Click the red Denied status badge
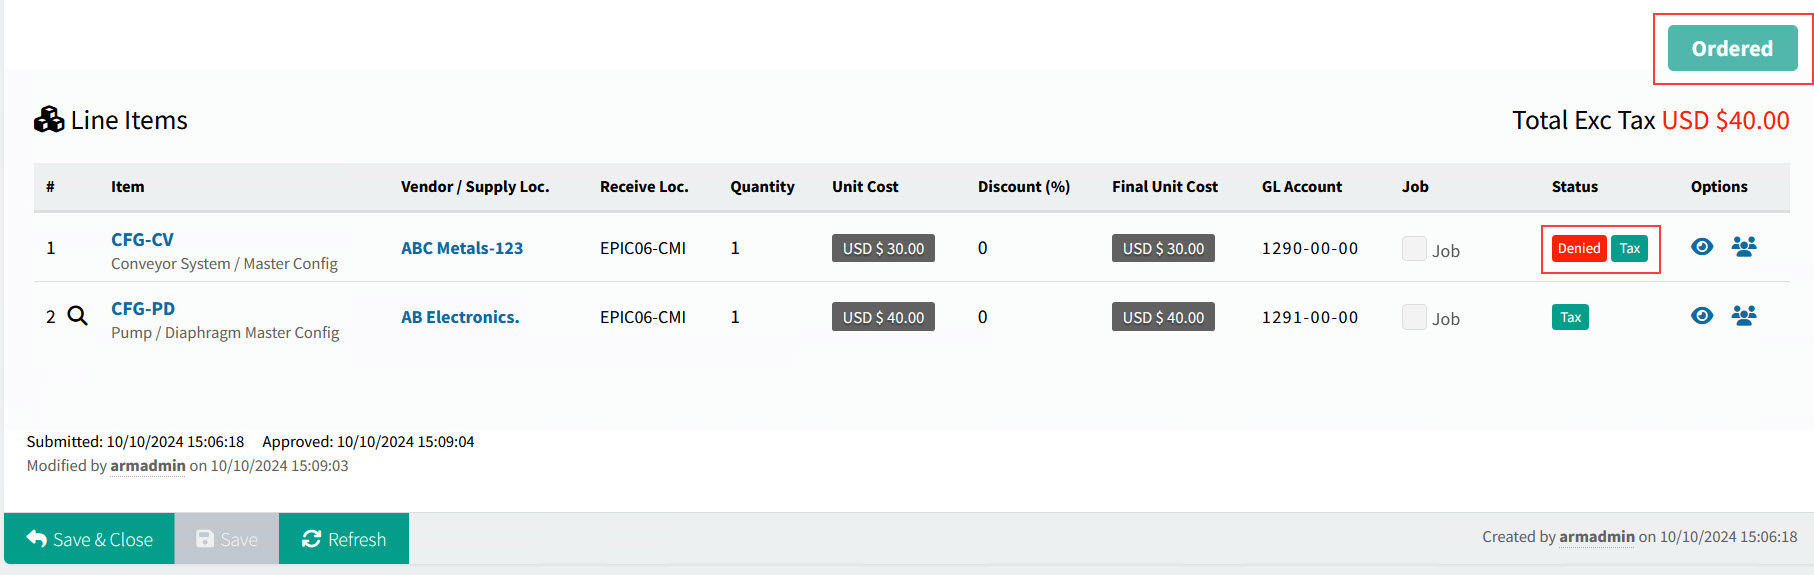 1578,249
